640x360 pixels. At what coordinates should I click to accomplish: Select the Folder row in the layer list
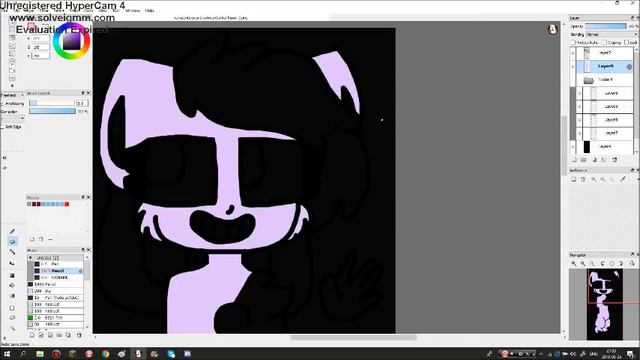pyautogui.click(x=605, y=80)
